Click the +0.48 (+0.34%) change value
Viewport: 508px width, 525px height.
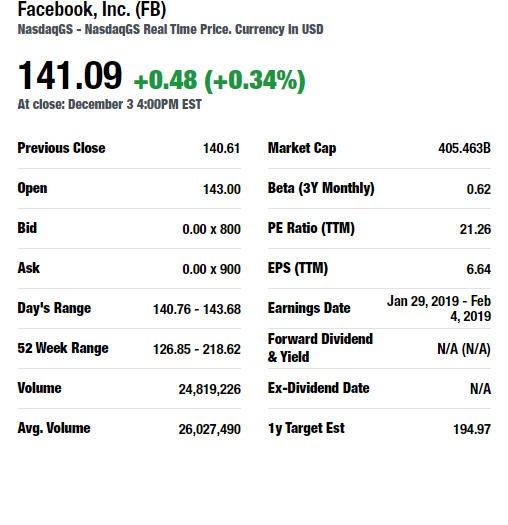coord(220,80)
